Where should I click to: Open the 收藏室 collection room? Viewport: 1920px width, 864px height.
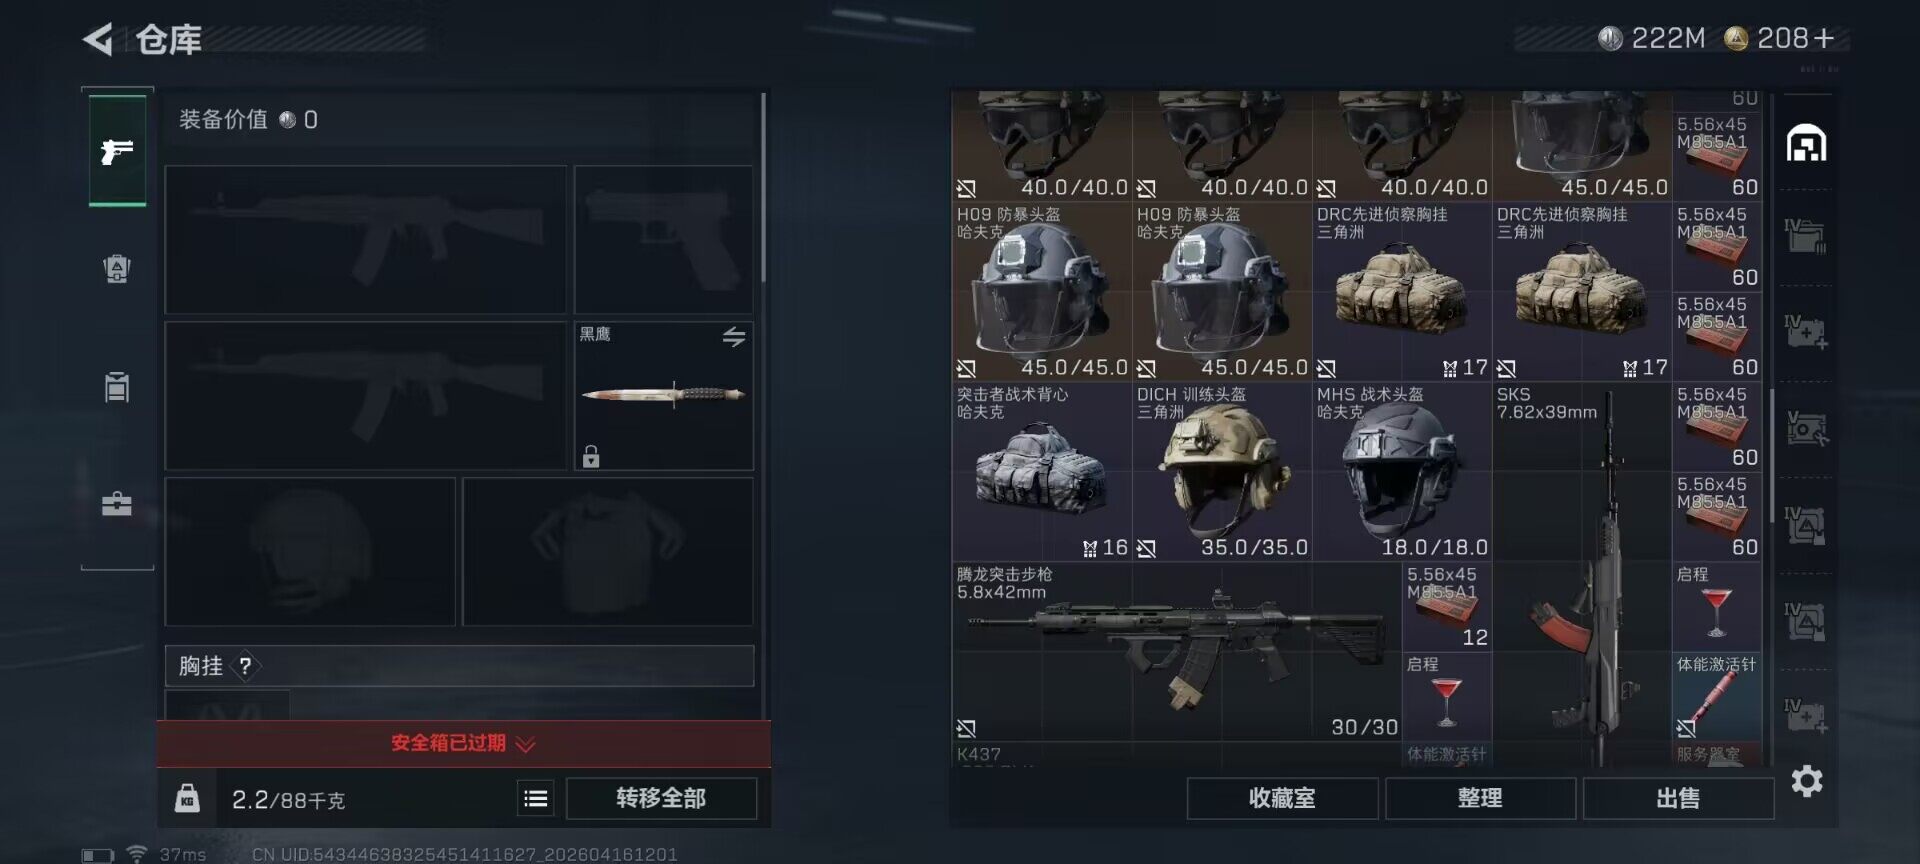[x=1282, y=798]
